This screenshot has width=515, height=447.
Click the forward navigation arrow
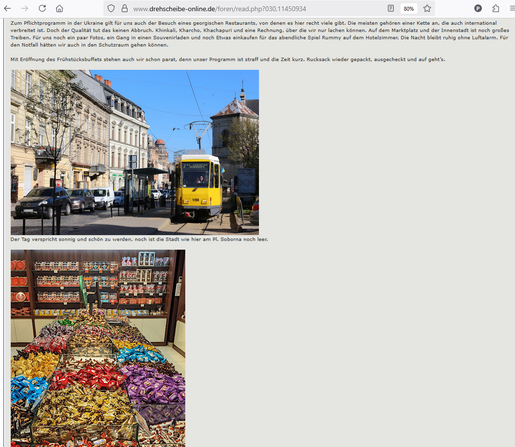(x=25, y=8)
